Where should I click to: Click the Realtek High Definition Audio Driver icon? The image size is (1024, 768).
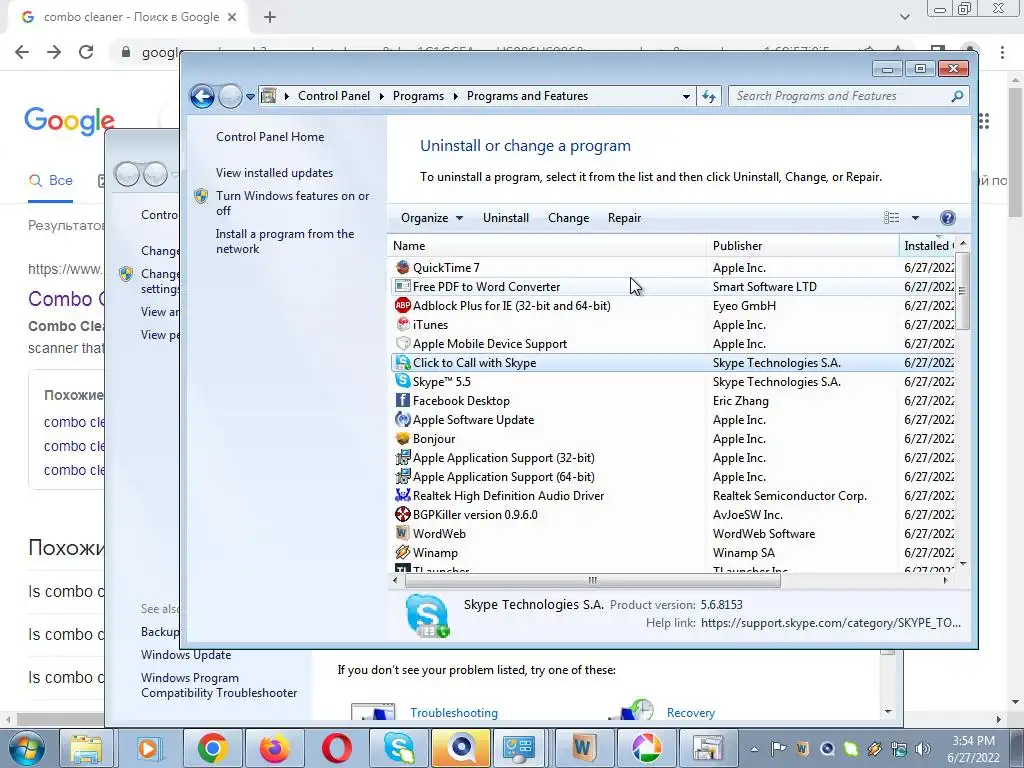tap(403, 496)
